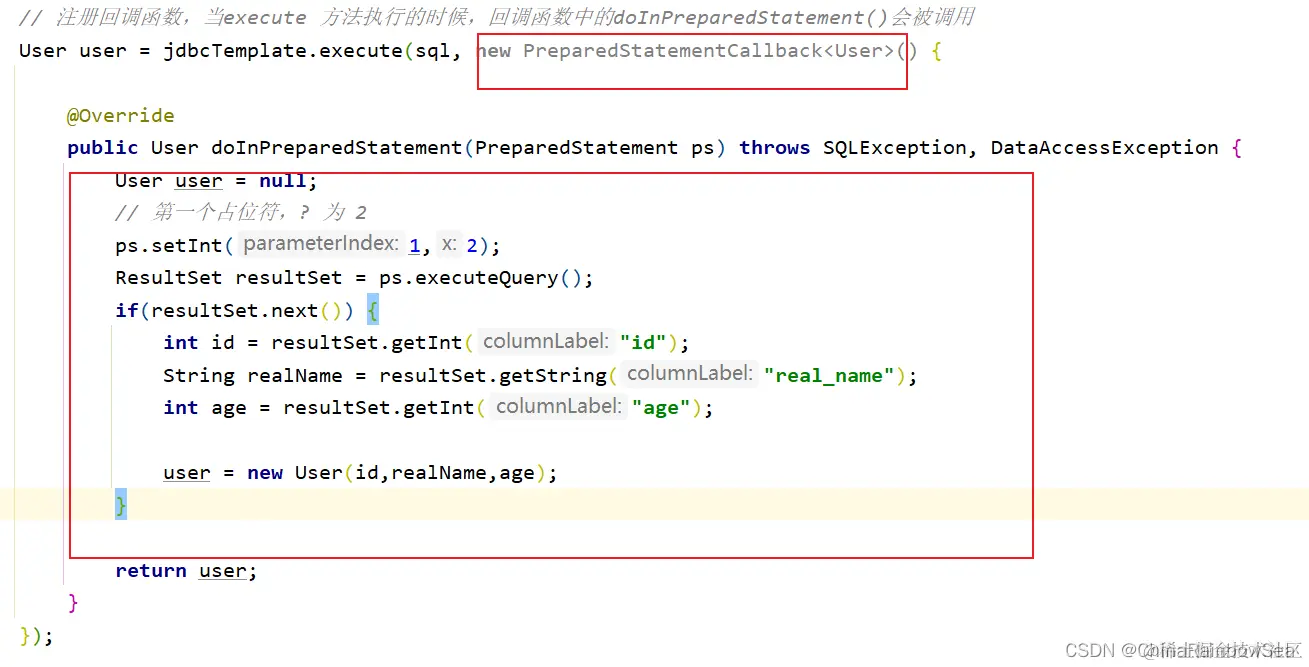Click the doInPreparedStatement method name

(336, 148)
